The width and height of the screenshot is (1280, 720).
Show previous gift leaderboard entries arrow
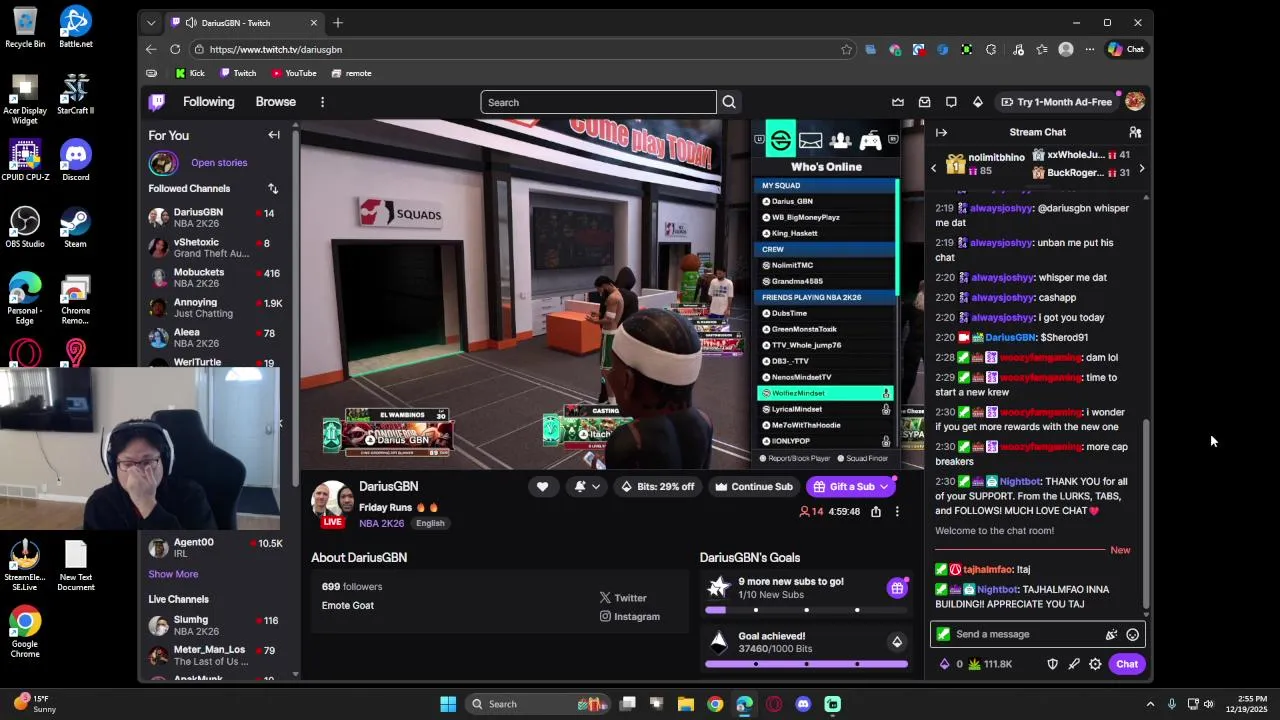point(934,169)
